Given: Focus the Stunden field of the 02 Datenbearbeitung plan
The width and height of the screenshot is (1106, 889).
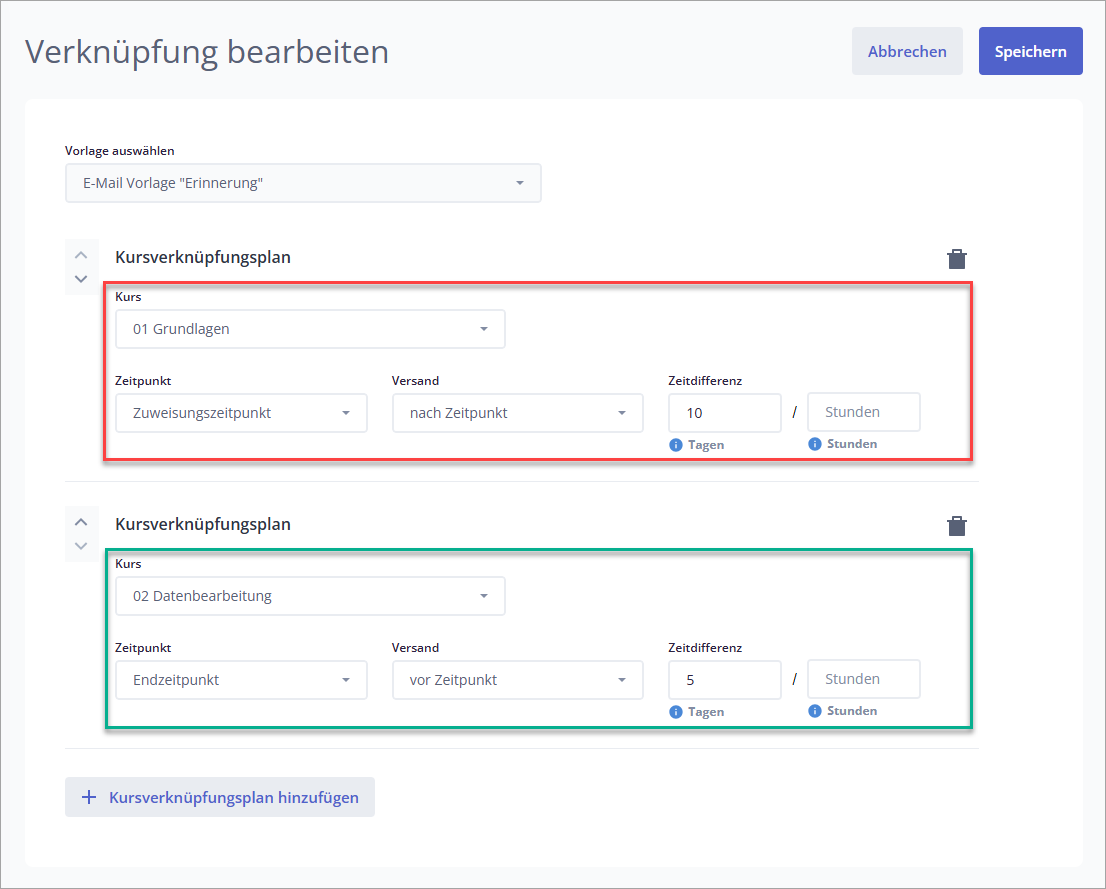Looking at the screenshot, I should click(x=864, y=679).
